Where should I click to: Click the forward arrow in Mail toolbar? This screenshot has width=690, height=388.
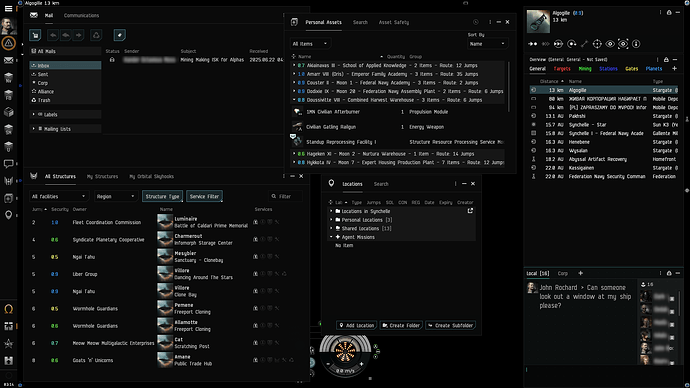coord(78,35)
